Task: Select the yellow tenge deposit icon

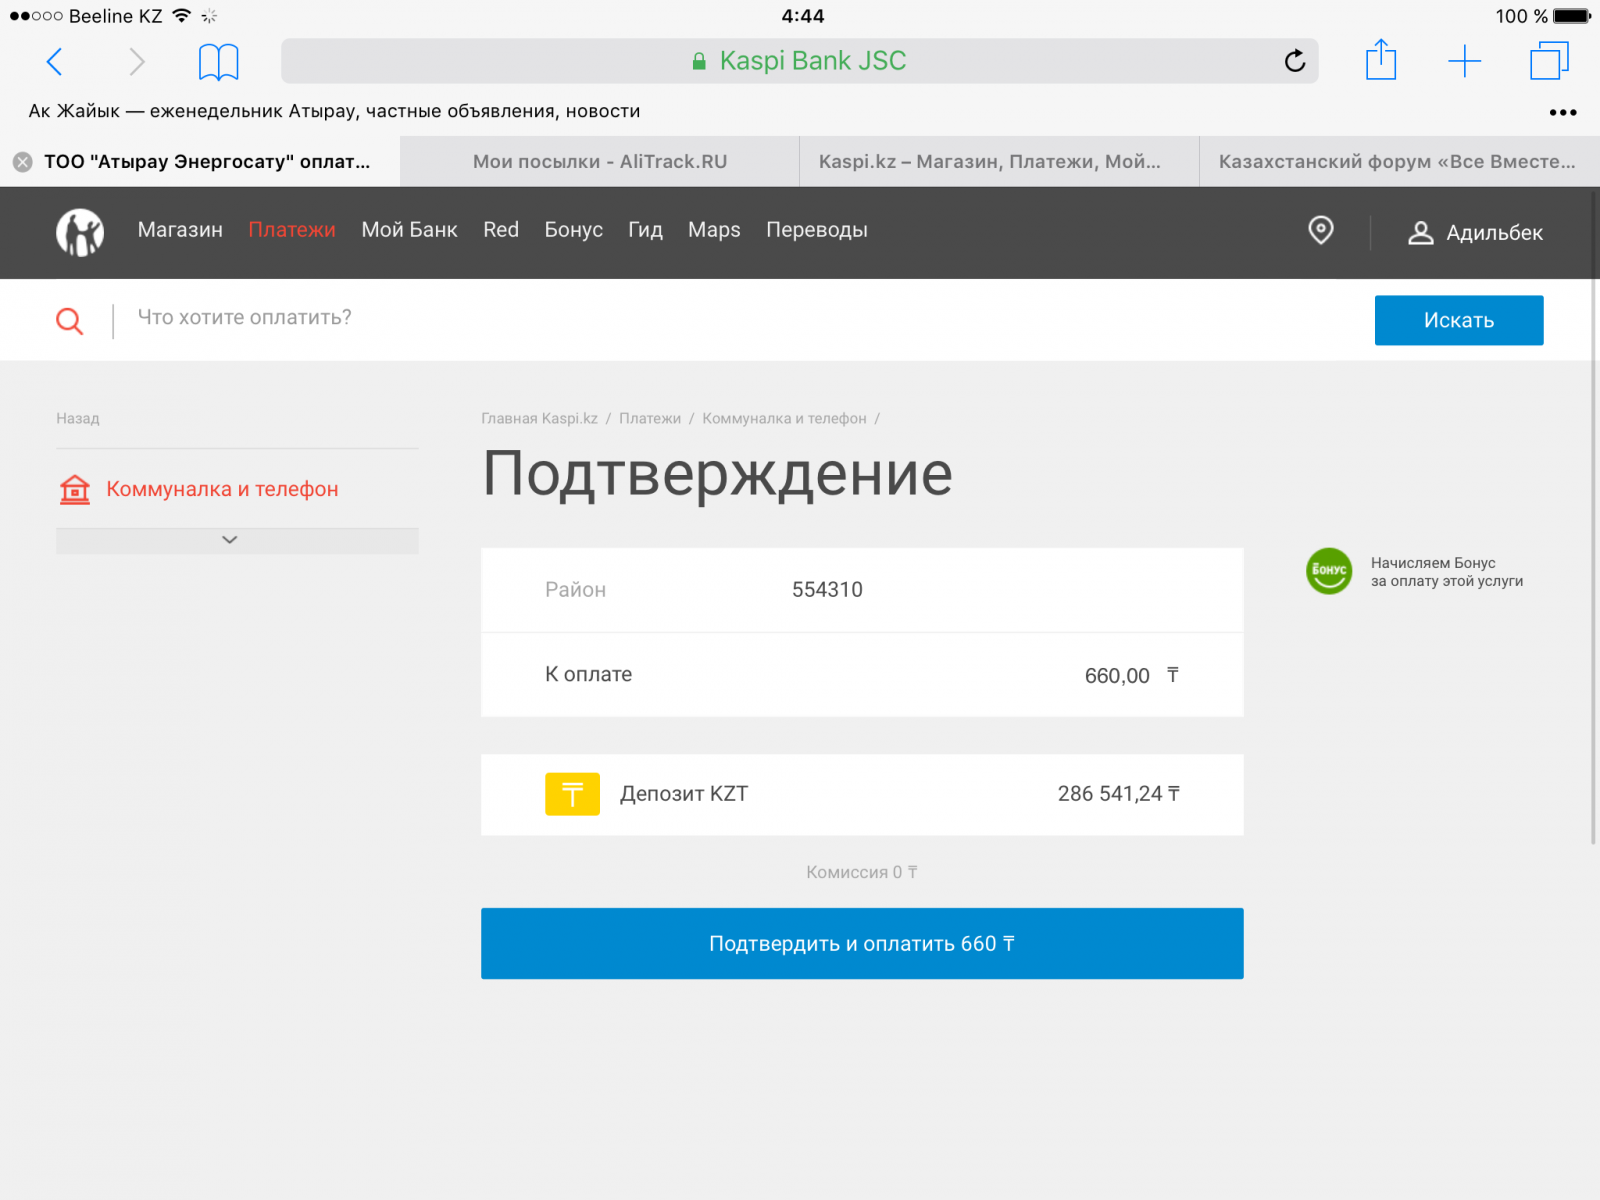Action: click(x=572, y=794)
